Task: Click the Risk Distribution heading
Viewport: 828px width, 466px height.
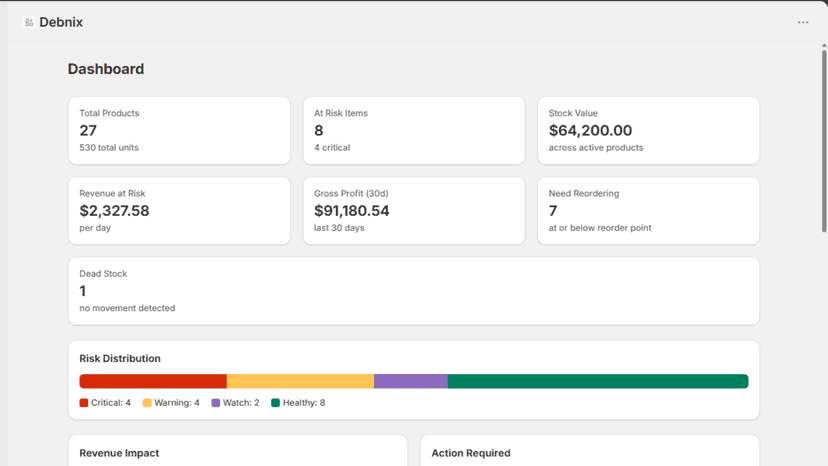Action: (x=120, y=358)
